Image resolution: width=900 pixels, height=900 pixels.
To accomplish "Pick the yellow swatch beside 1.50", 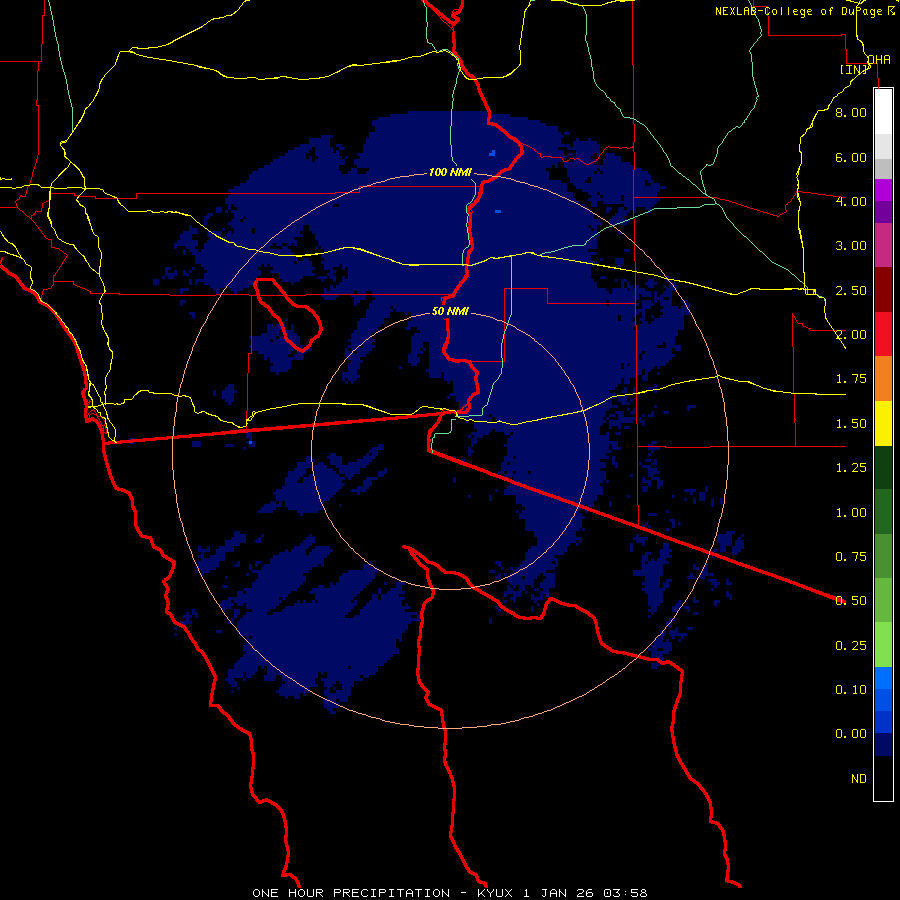I will (883, 423).
